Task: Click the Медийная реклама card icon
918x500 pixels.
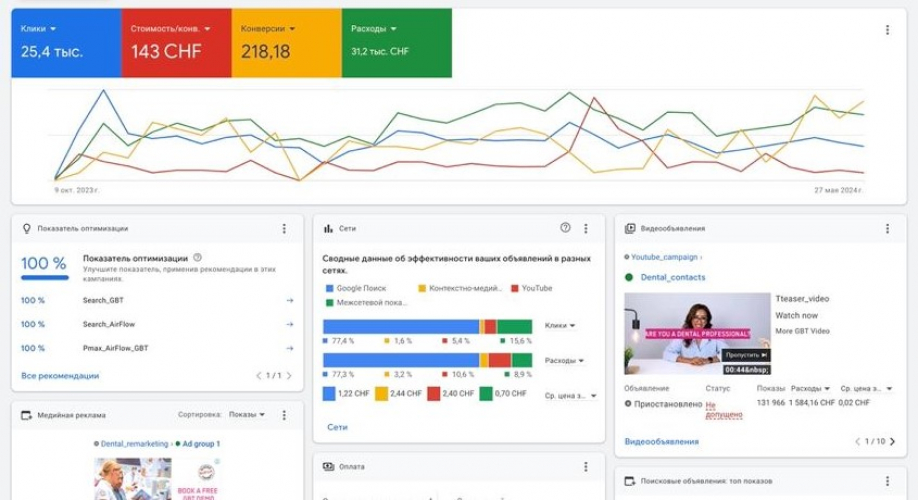Action: (x=26, y=415)
